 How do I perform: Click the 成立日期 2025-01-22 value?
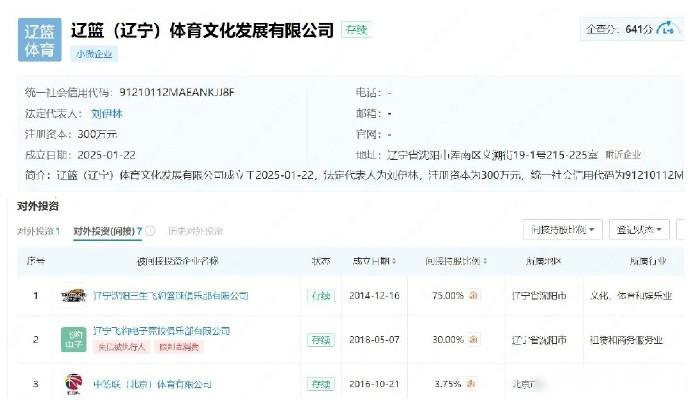click(106, 154)
